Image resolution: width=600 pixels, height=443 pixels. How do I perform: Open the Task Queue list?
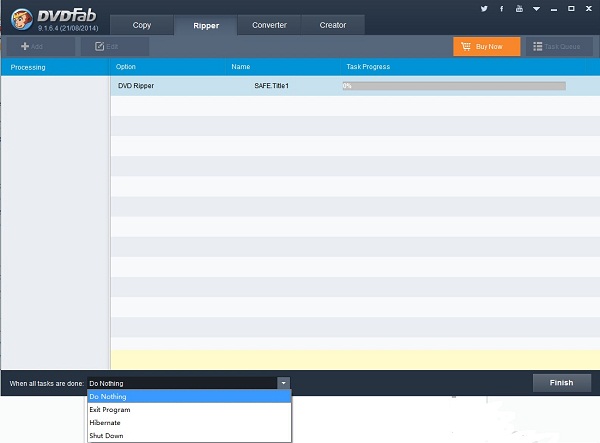click(559, 47)
